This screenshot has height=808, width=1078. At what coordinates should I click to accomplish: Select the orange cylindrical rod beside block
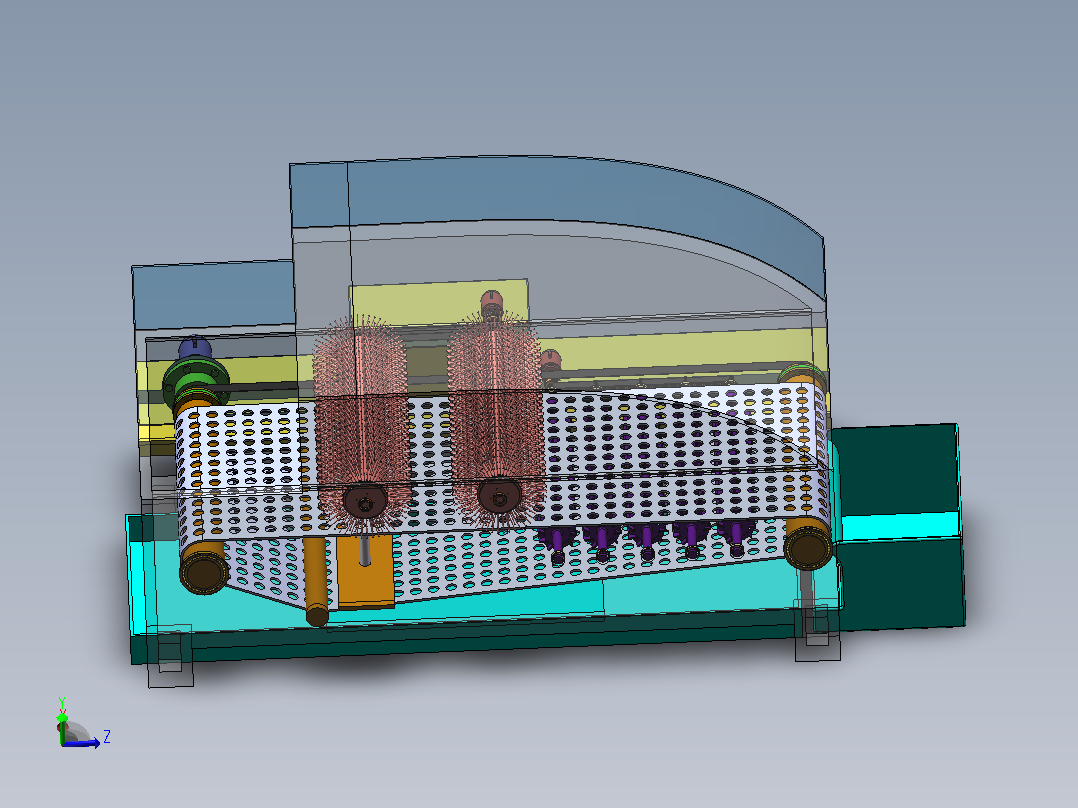pos(316,581)
